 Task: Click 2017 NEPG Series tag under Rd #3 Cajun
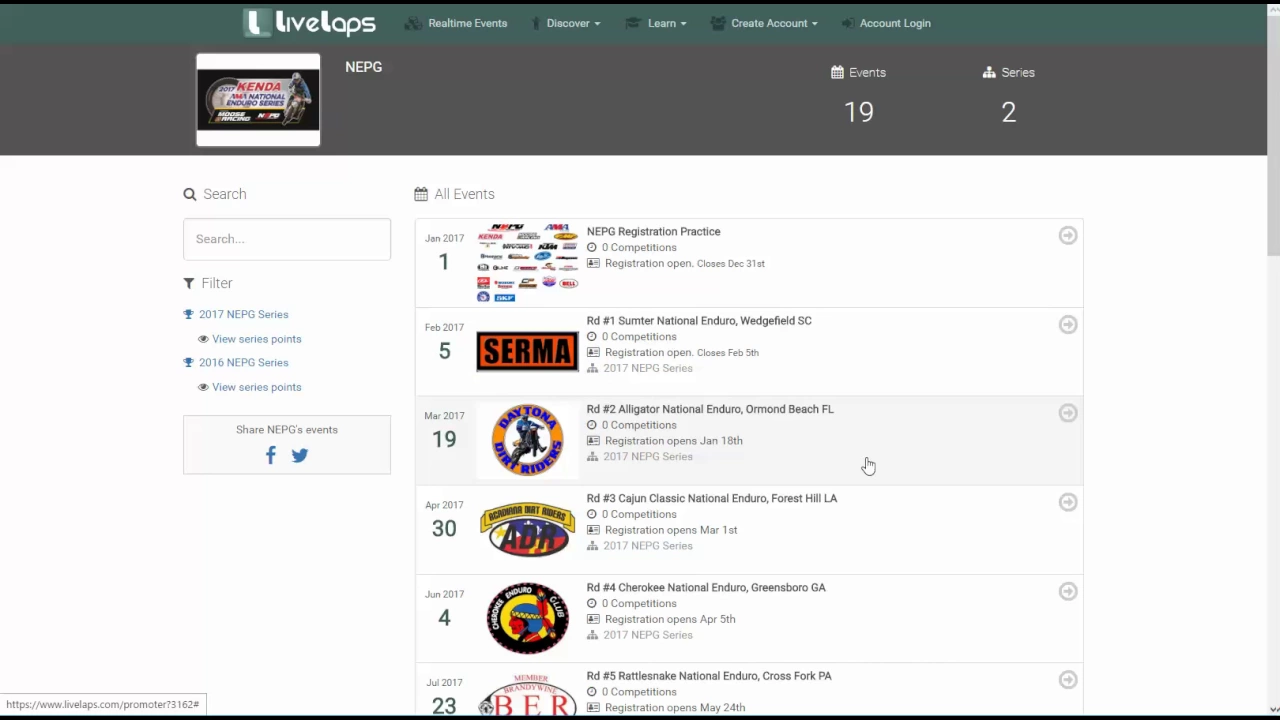647,546
